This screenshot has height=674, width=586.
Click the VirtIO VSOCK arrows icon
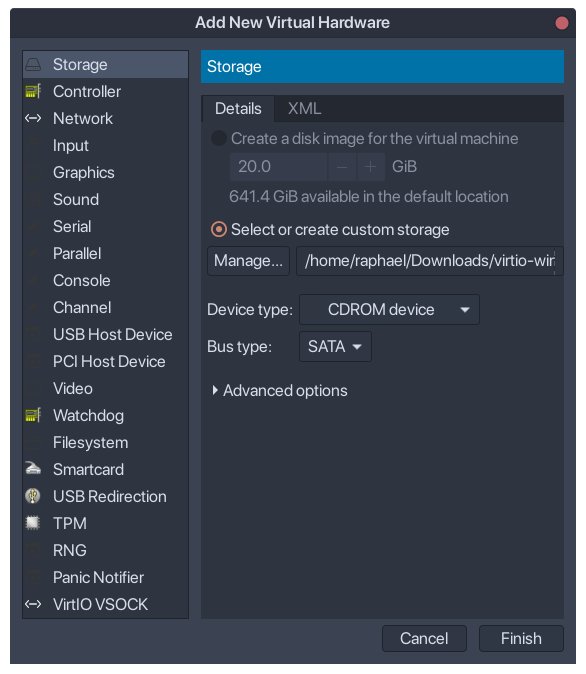[33, 604]
